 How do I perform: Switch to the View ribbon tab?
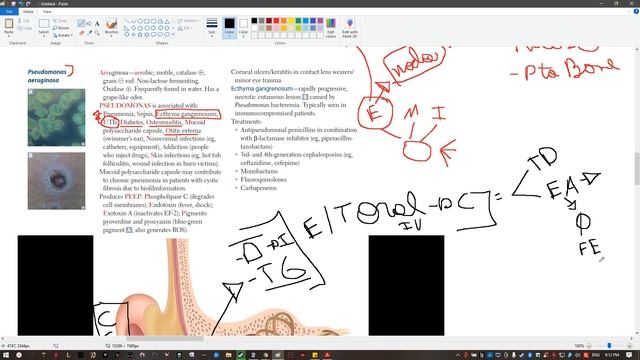(x=47, y=12)
